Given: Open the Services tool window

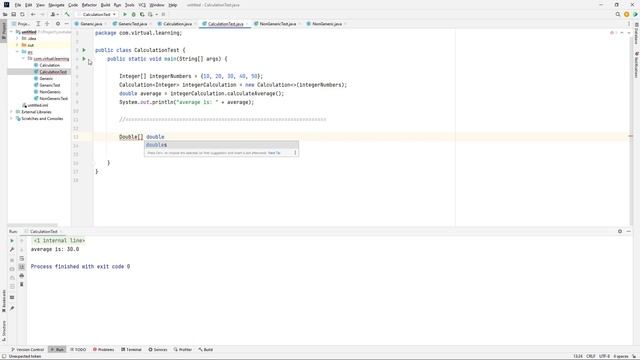Looking at the screenshot, I should tap(158, 350).
